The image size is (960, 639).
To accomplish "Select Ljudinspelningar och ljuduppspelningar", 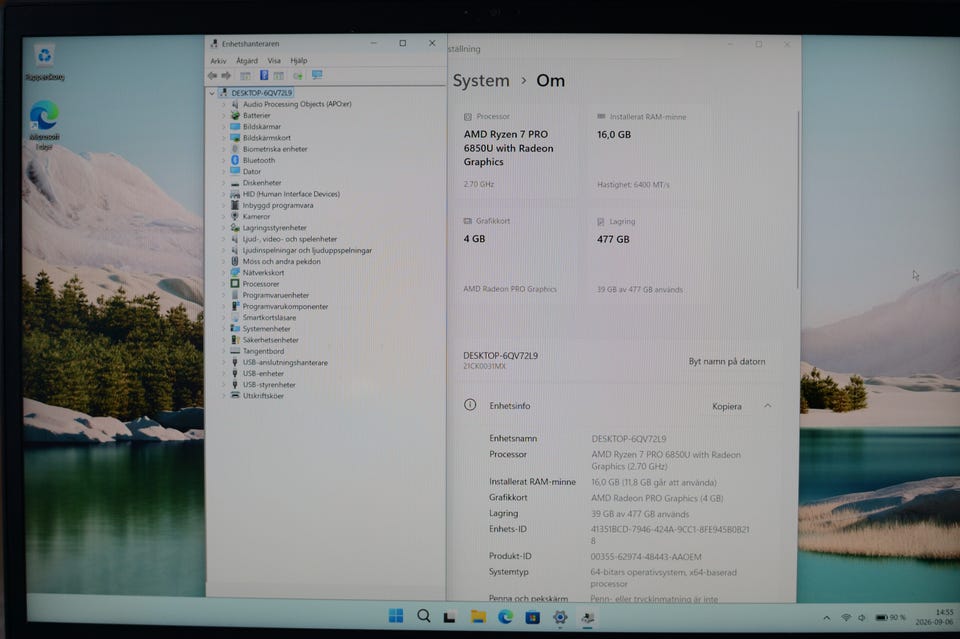I will coord(307,250).
